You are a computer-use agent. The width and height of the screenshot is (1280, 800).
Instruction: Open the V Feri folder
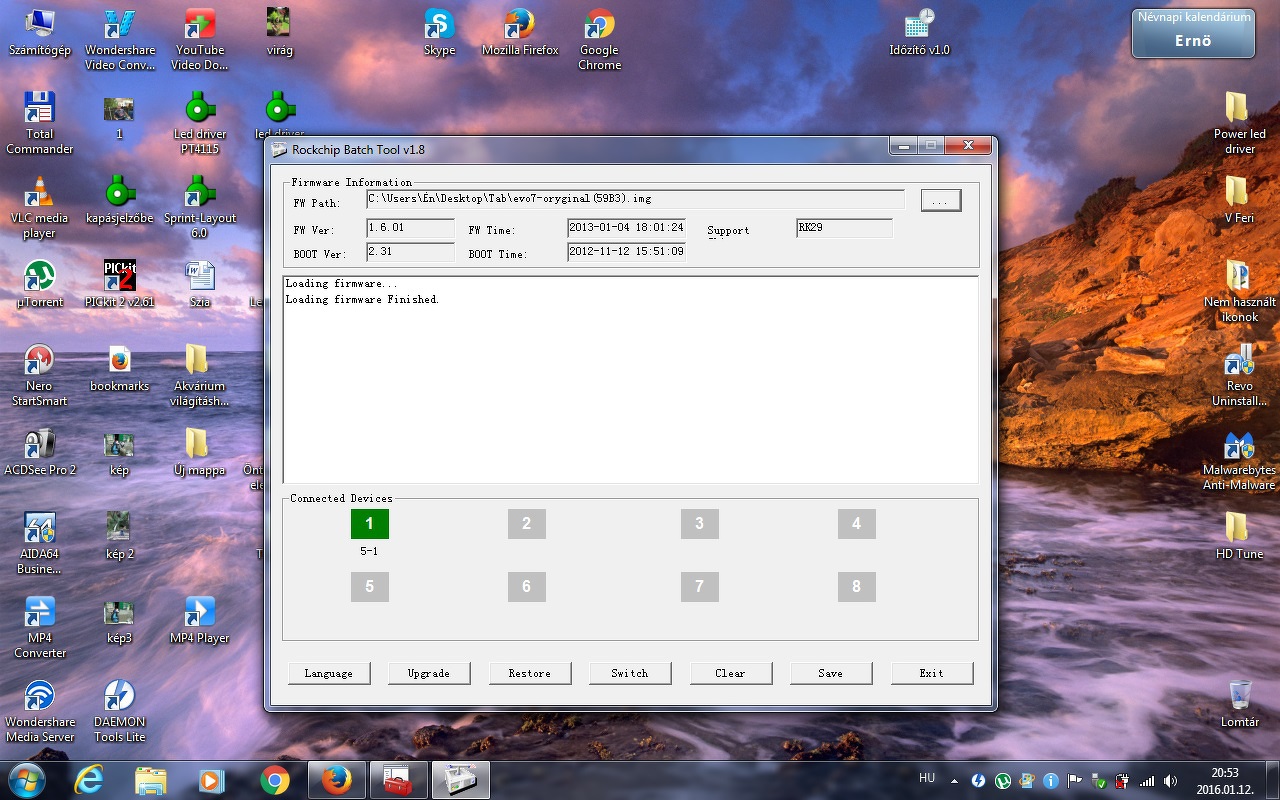click(1239, 199)
